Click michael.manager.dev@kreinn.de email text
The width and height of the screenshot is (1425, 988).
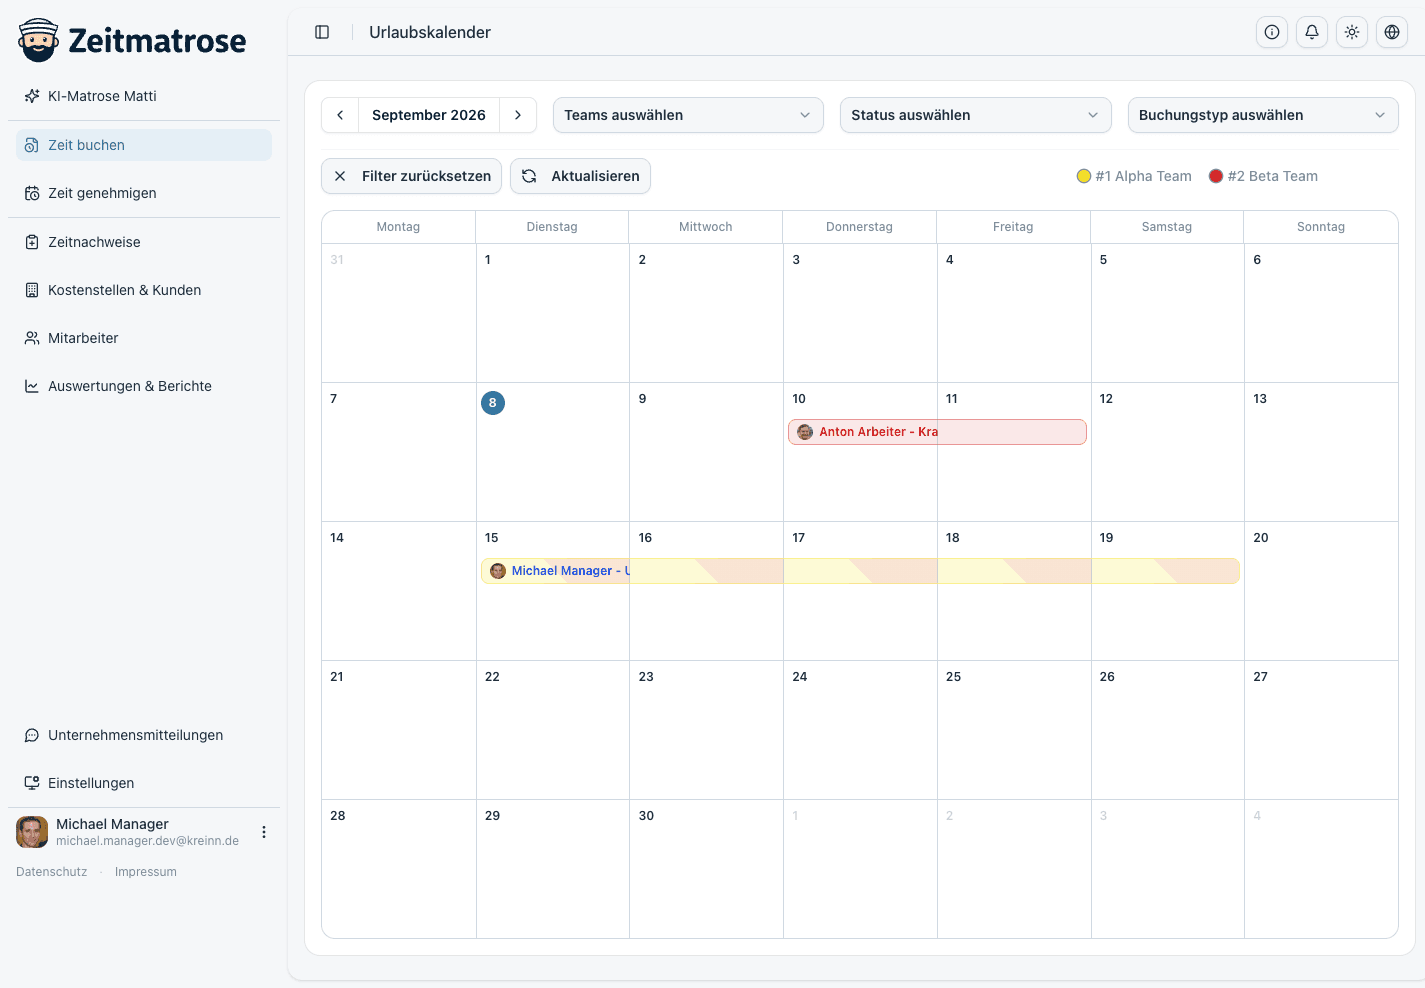pyautogui.click(x=148, y=841)
